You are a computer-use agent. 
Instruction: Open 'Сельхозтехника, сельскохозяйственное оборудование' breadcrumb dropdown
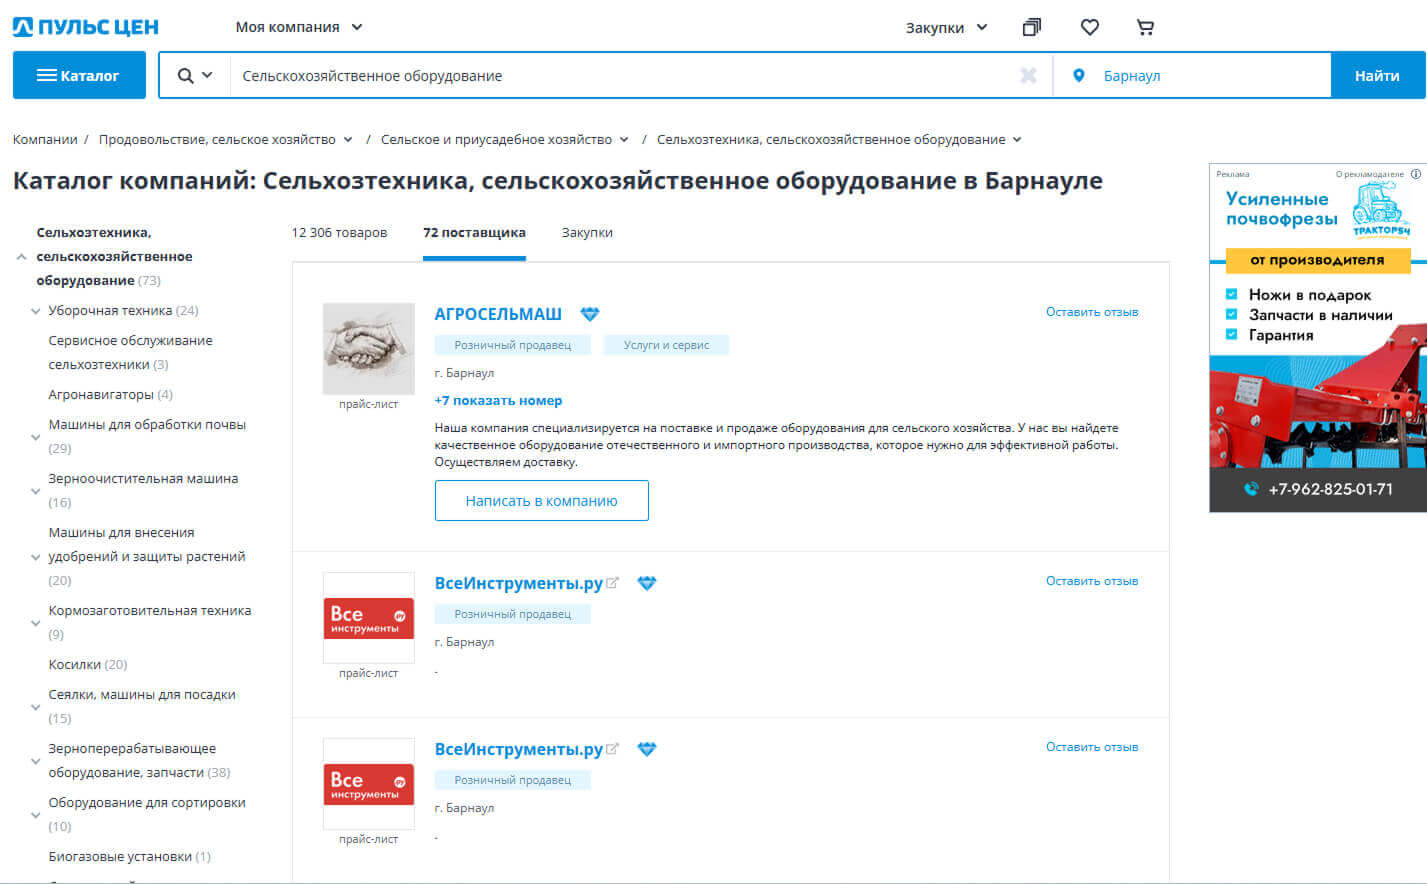pos(1017,140)
